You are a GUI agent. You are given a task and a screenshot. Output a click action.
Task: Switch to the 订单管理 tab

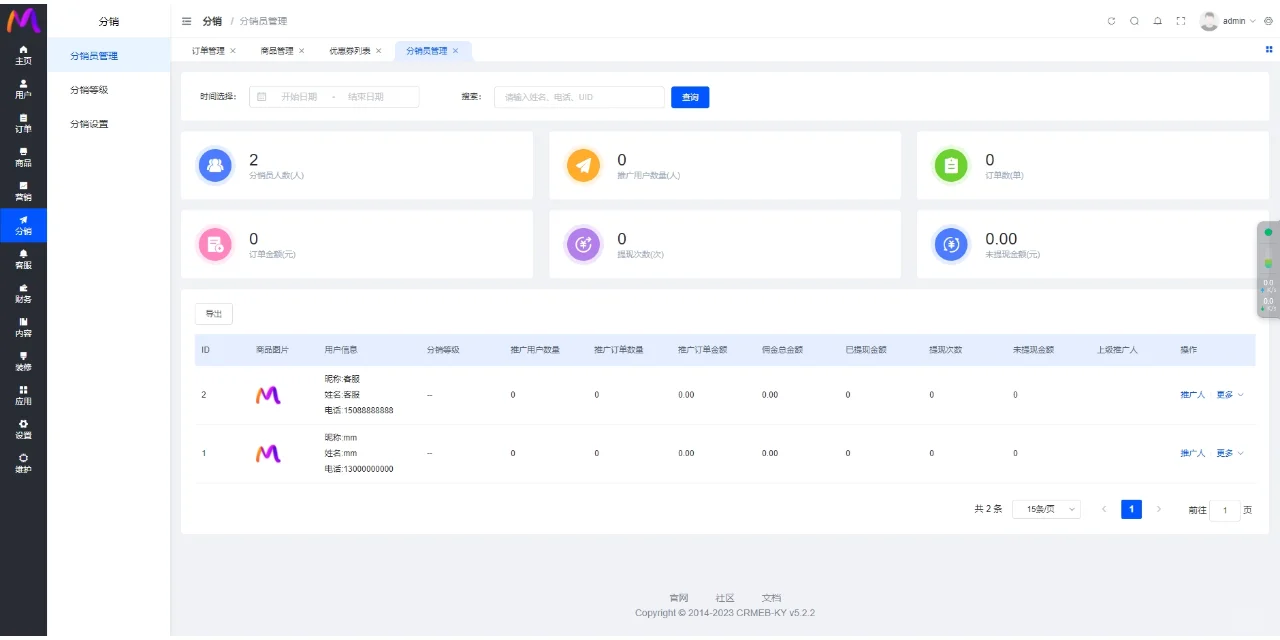[x=208, y=51]
